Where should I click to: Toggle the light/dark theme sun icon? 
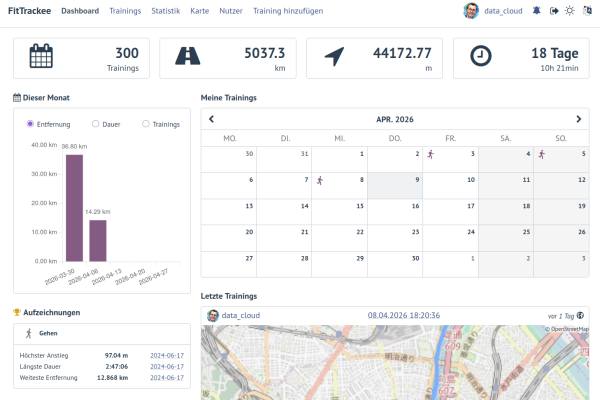[570, 11]
